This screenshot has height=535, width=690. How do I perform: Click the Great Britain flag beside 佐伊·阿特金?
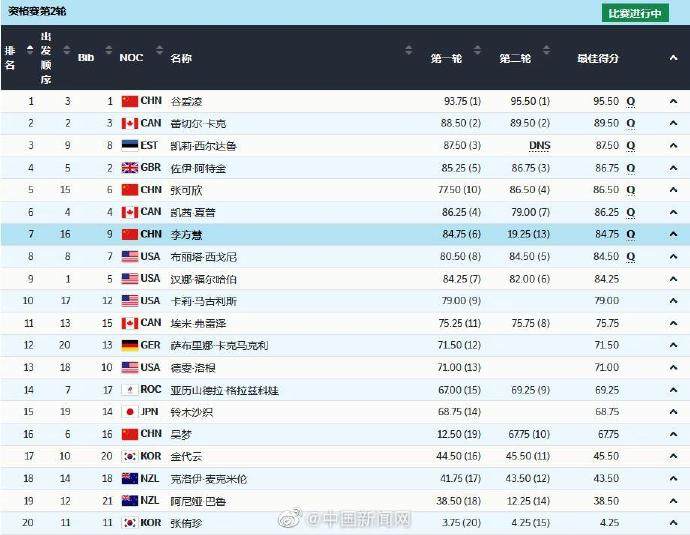129,167
